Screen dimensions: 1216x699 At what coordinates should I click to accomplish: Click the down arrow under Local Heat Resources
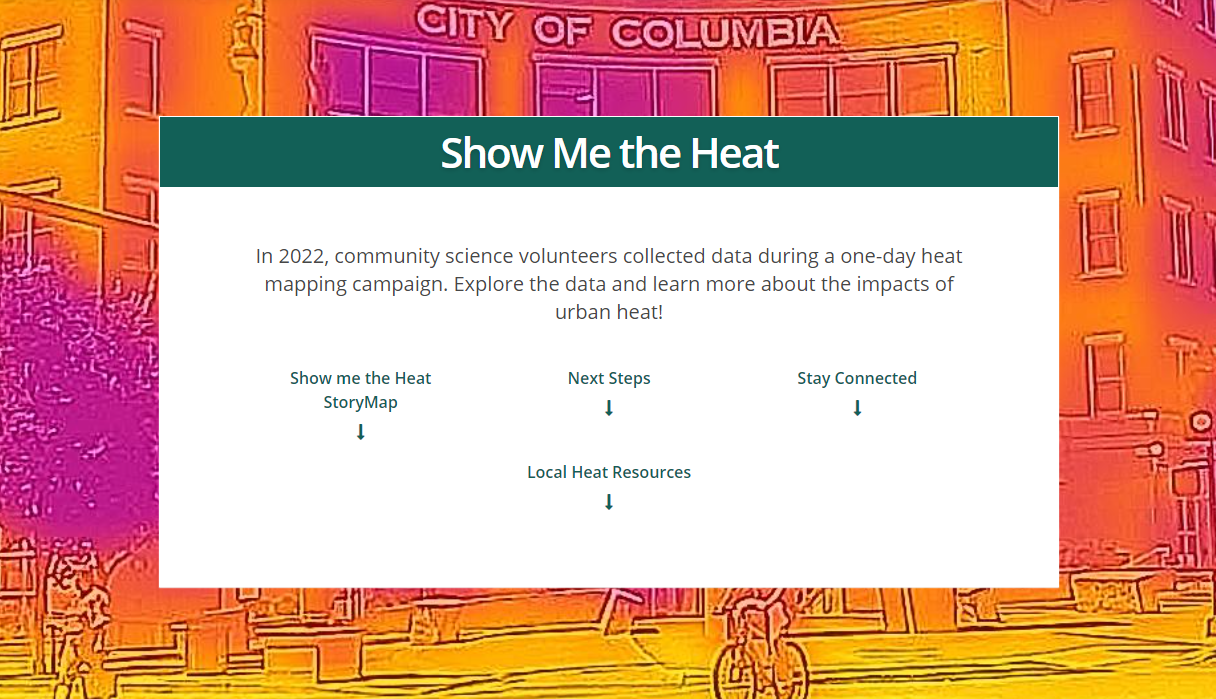pos(609,502)
